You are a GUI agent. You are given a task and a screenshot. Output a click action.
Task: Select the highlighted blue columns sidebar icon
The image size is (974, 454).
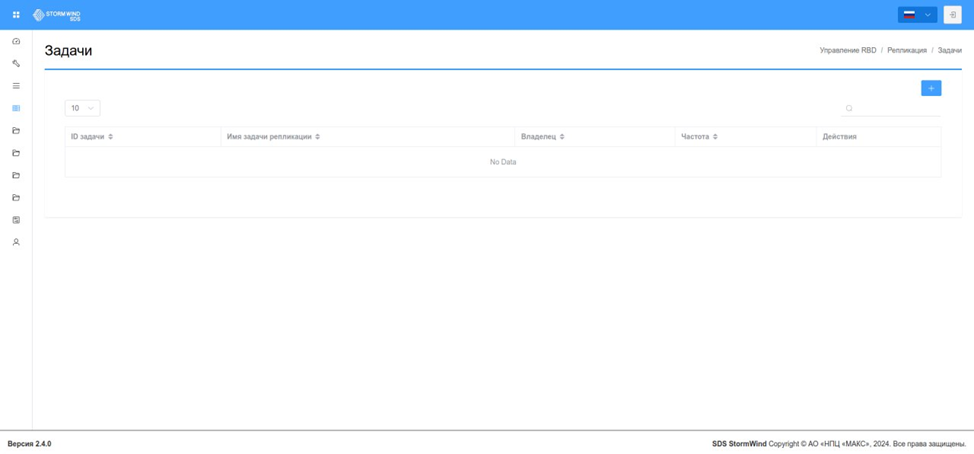tap(16, 108)
